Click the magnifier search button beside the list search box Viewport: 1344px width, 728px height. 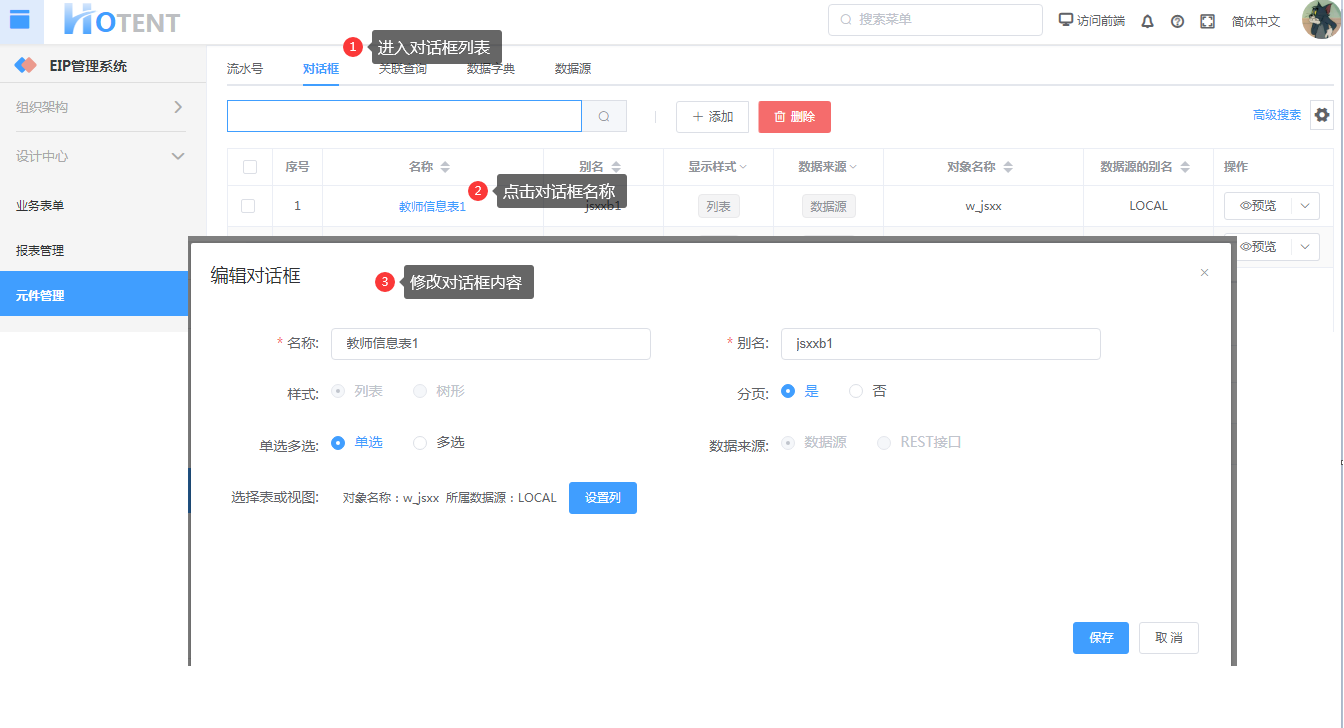(604, 116)
